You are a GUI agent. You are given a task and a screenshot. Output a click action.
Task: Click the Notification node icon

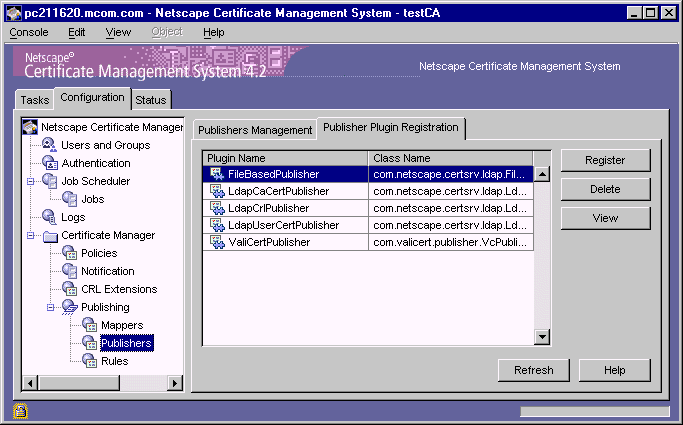click(x=70, y=271)
